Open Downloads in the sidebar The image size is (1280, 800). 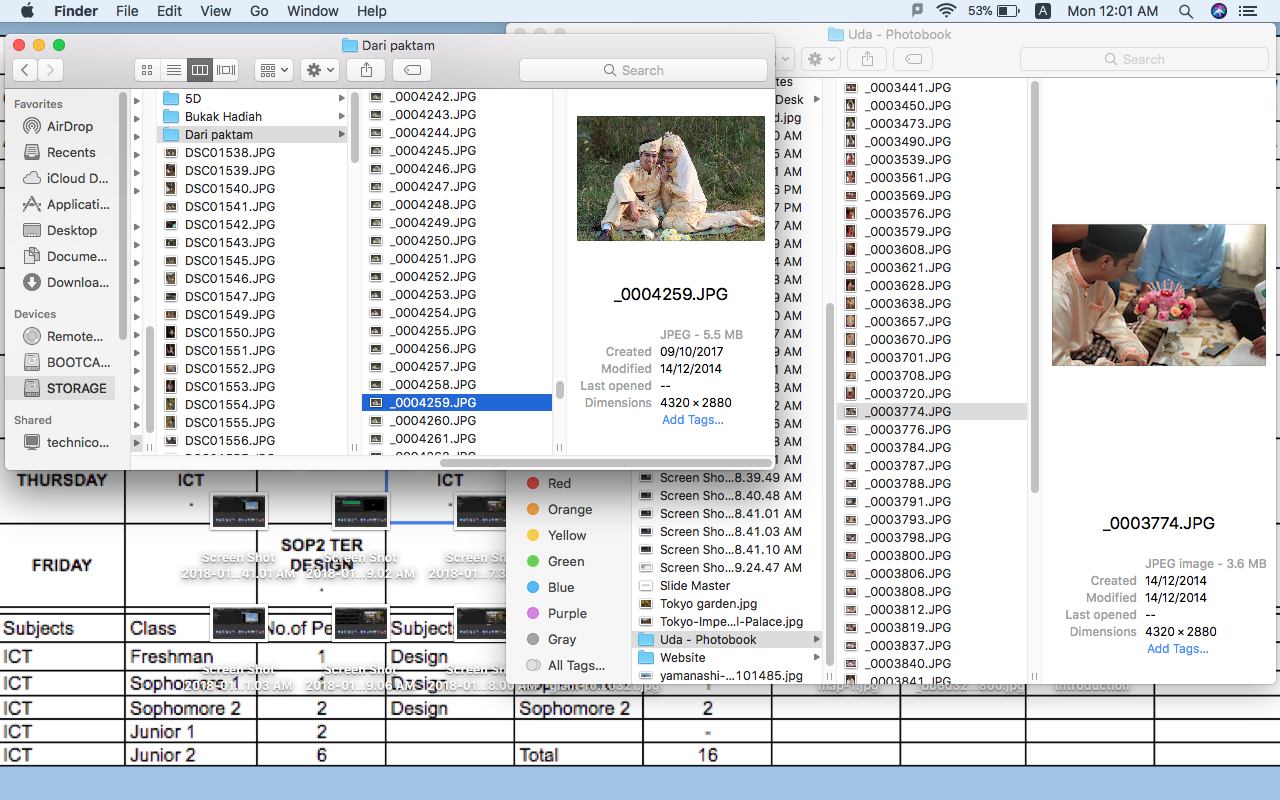[x=66, y=283]
